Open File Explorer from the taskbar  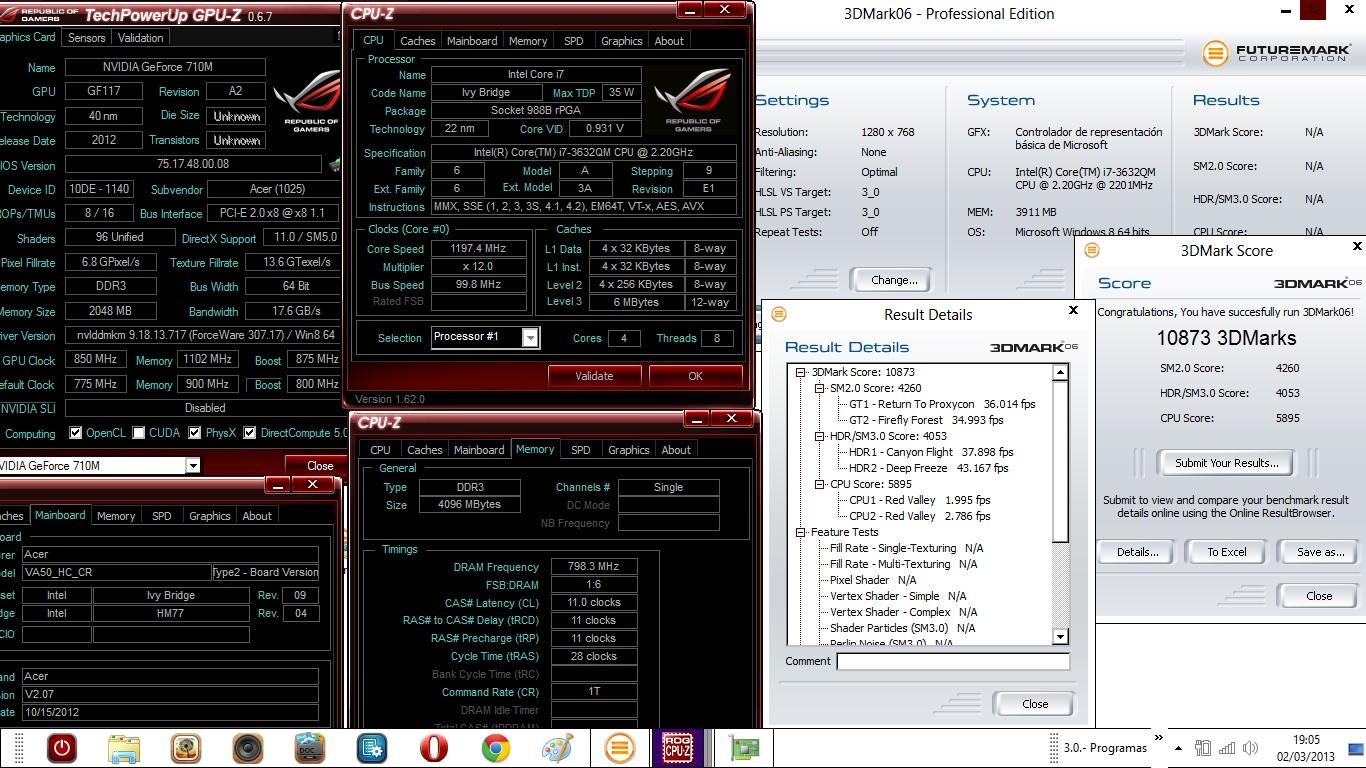click(124, 747)
